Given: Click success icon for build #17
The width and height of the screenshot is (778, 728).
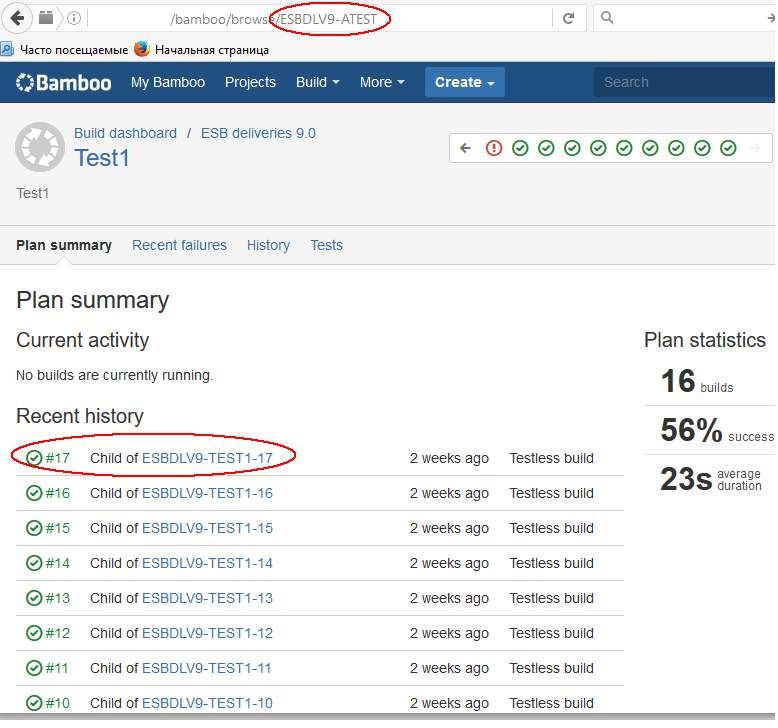Looking at the screenshot, I should (34, 458).
